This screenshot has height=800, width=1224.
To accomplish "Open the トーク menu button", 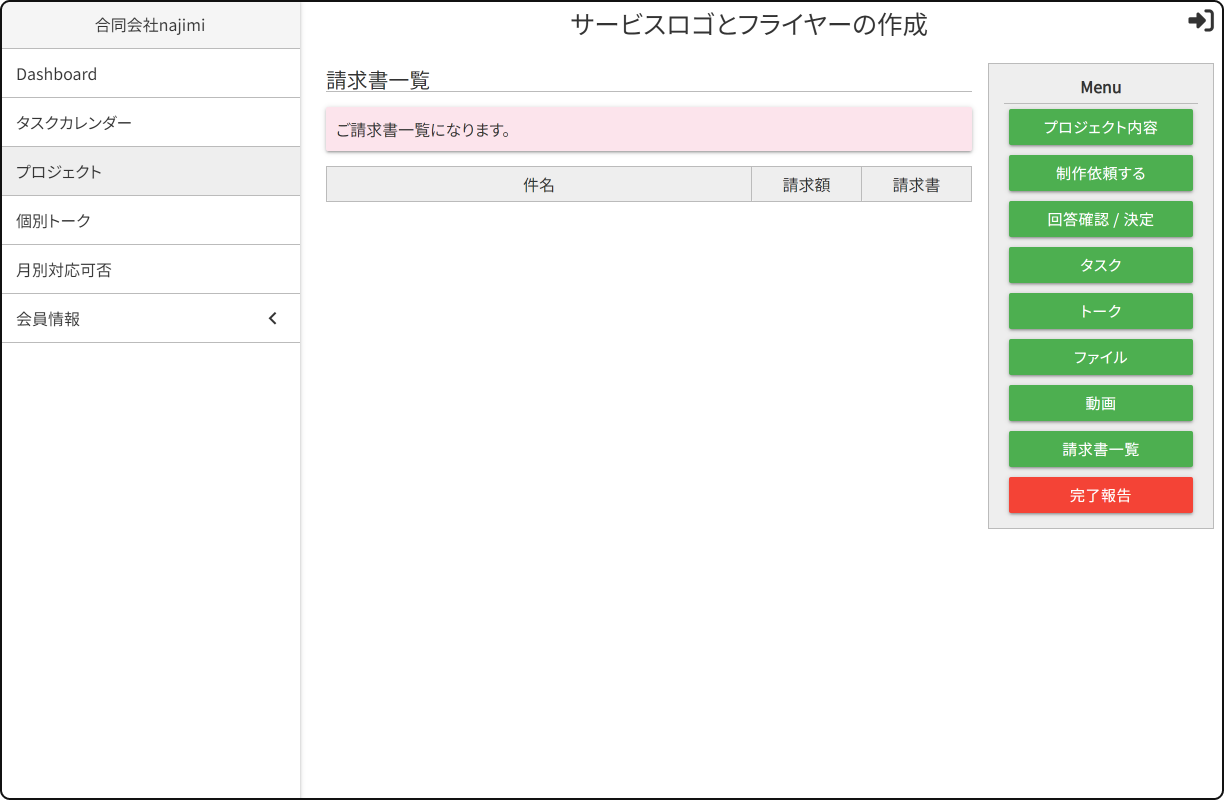I will 1100,312.
